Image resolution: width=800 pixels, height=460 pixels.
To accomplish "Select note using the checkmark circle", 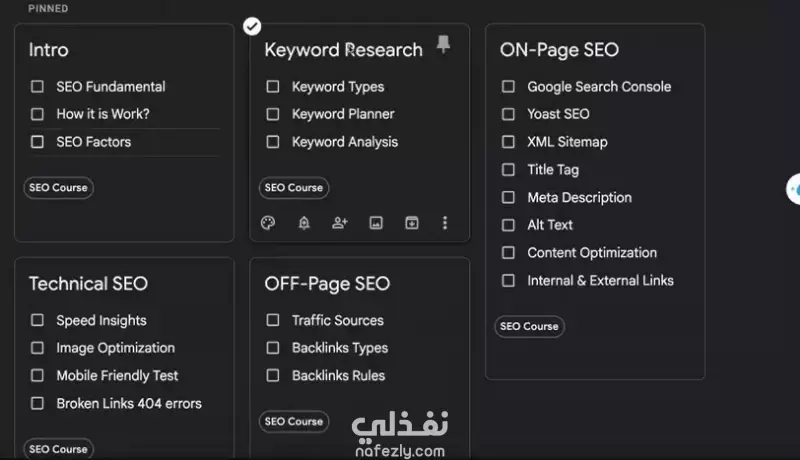I will (252, 26).
